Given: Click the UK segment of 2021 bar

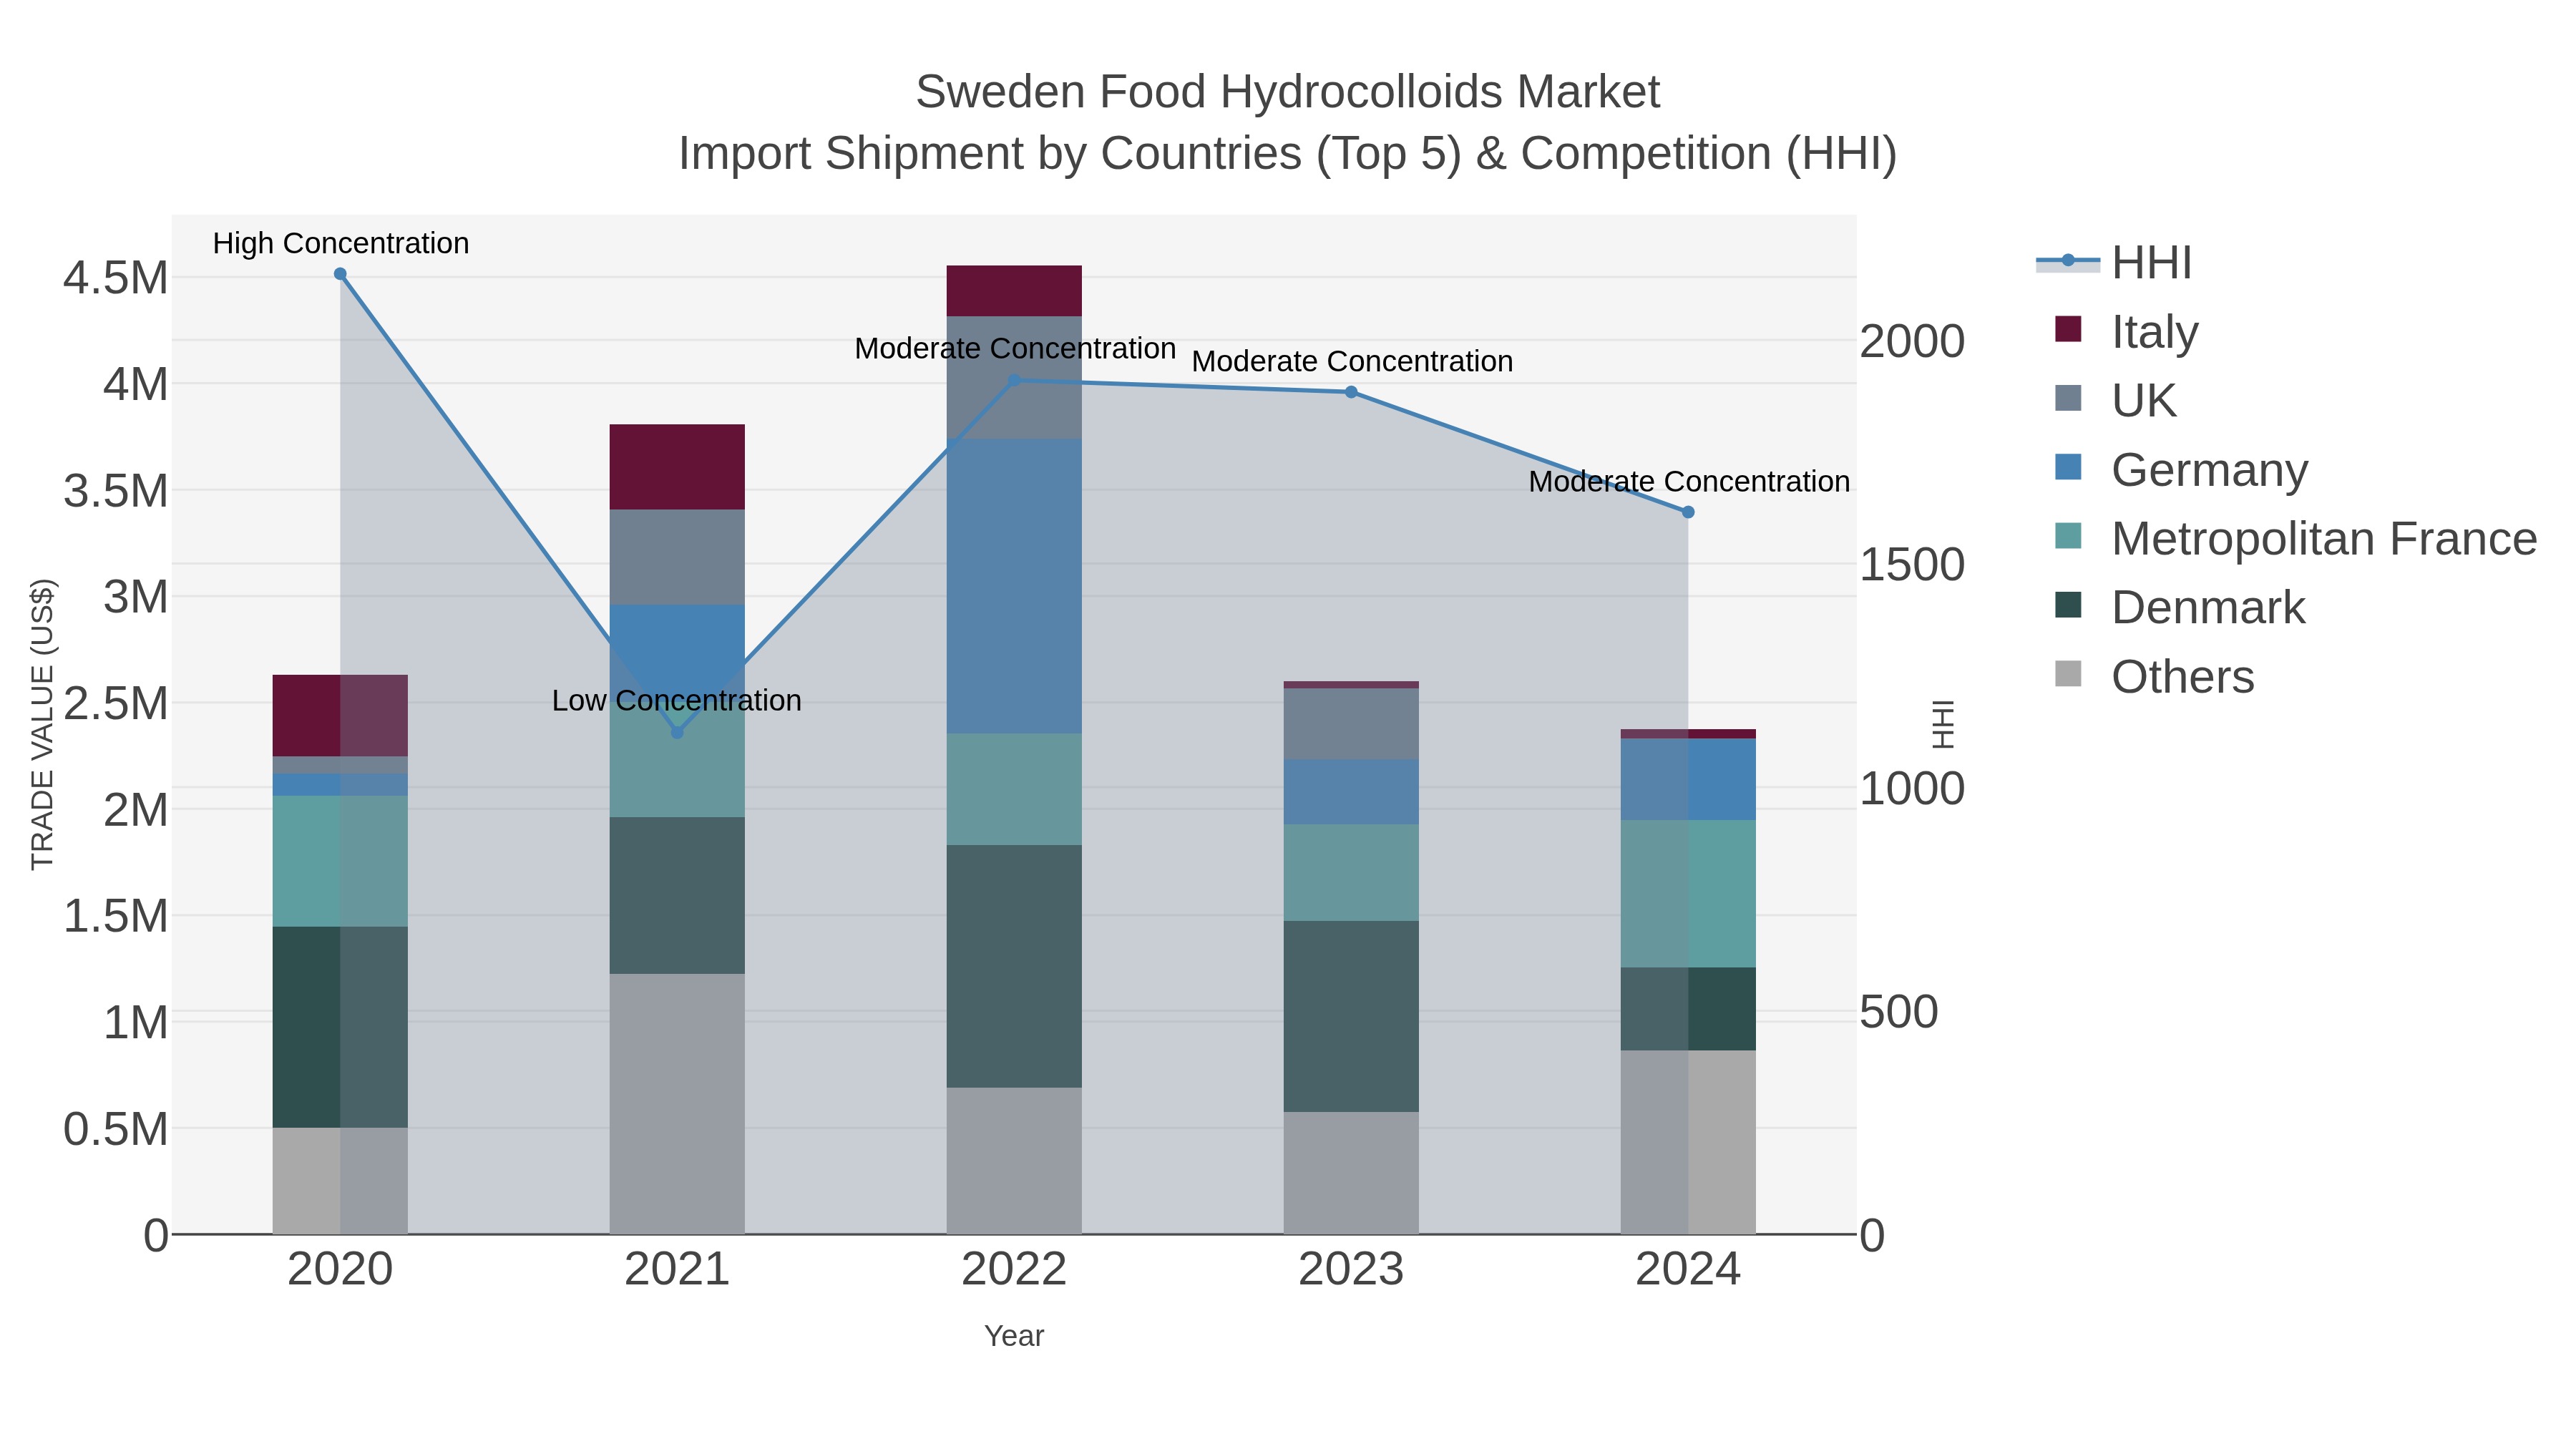Looking at the screenshot, I should click(677, 557).
